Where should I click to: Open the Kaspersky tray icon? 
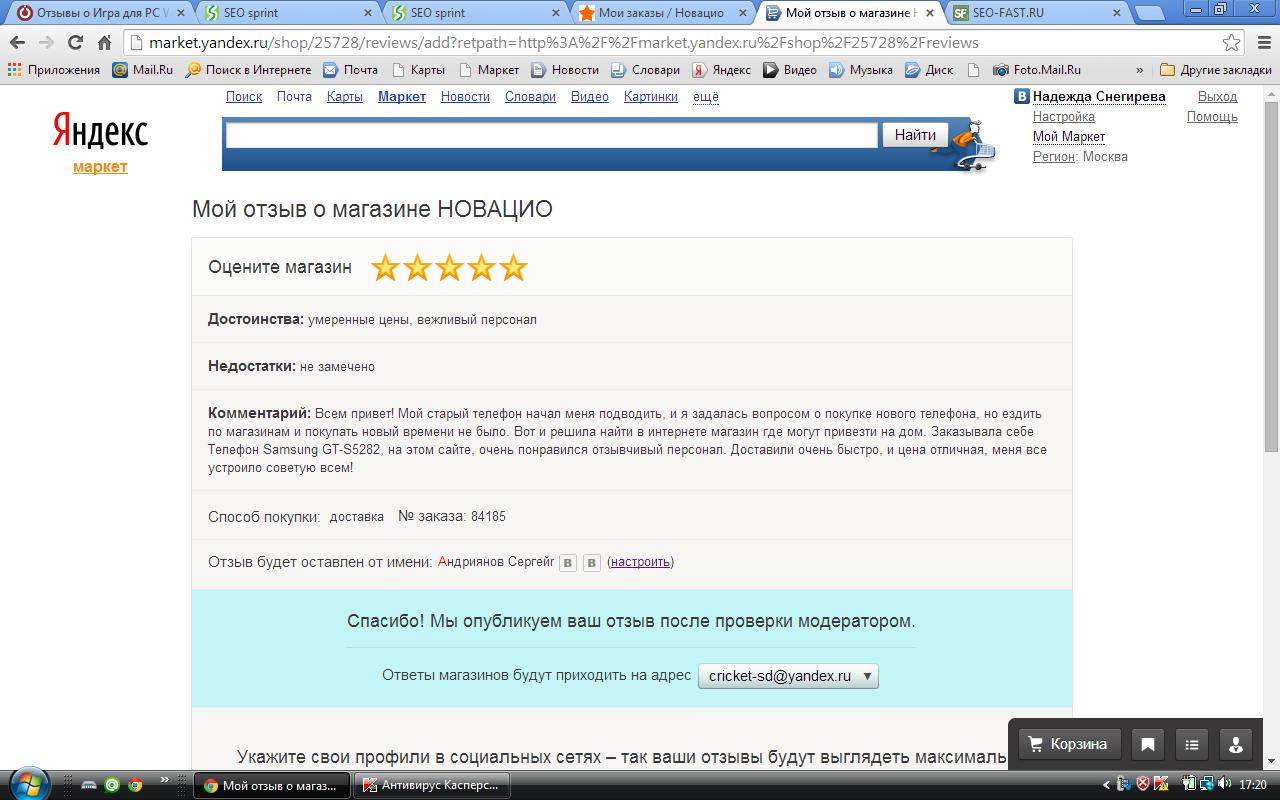(x=1161, y=784)
